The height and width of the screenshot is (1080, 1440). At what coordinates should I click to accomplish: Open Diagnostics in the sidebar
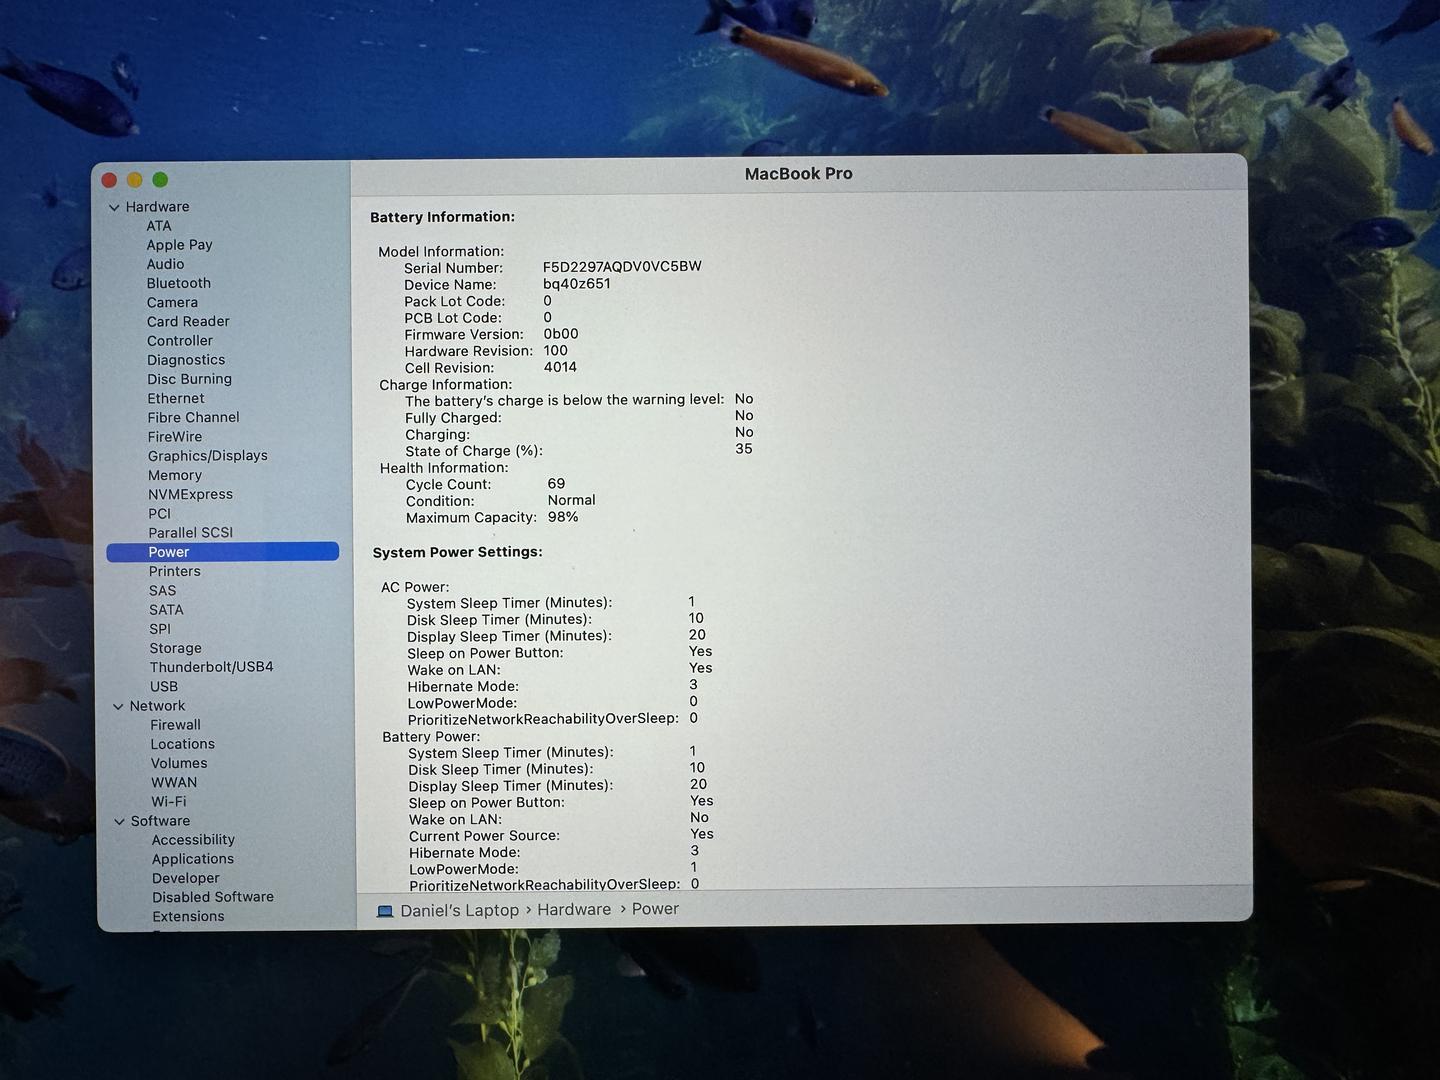coord(186,360)
